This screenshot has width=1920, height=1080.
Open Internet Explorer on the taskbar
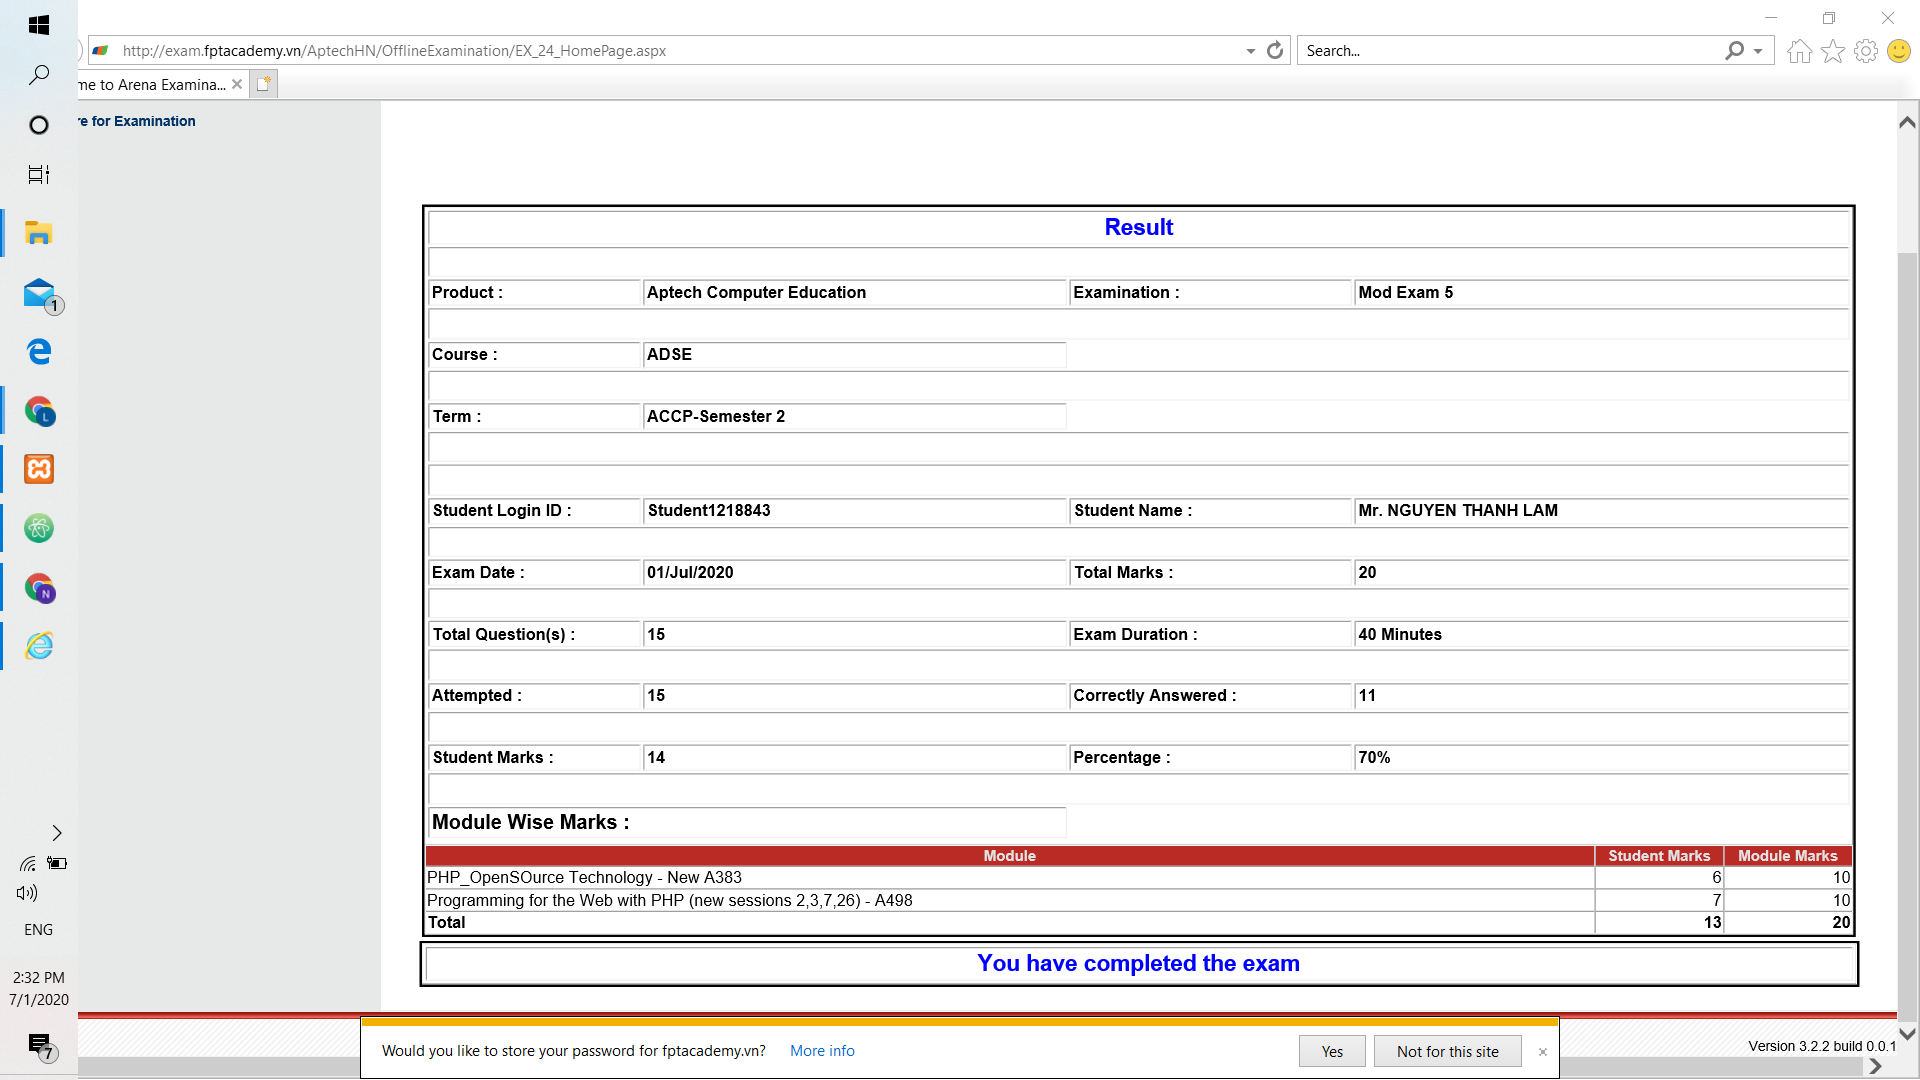point(39,646)
